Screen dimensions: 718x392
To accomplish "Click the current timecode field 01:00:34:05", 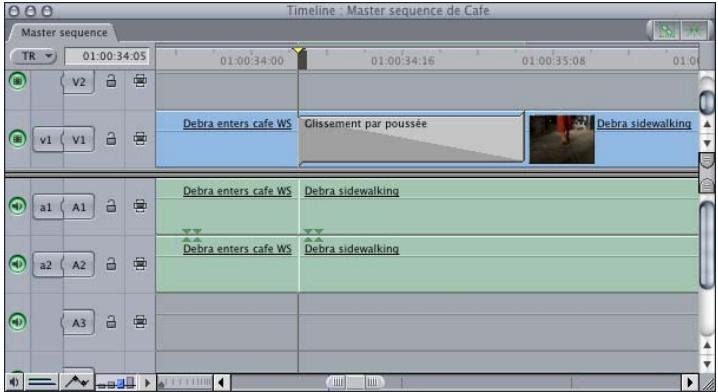I will click(107, 56).
